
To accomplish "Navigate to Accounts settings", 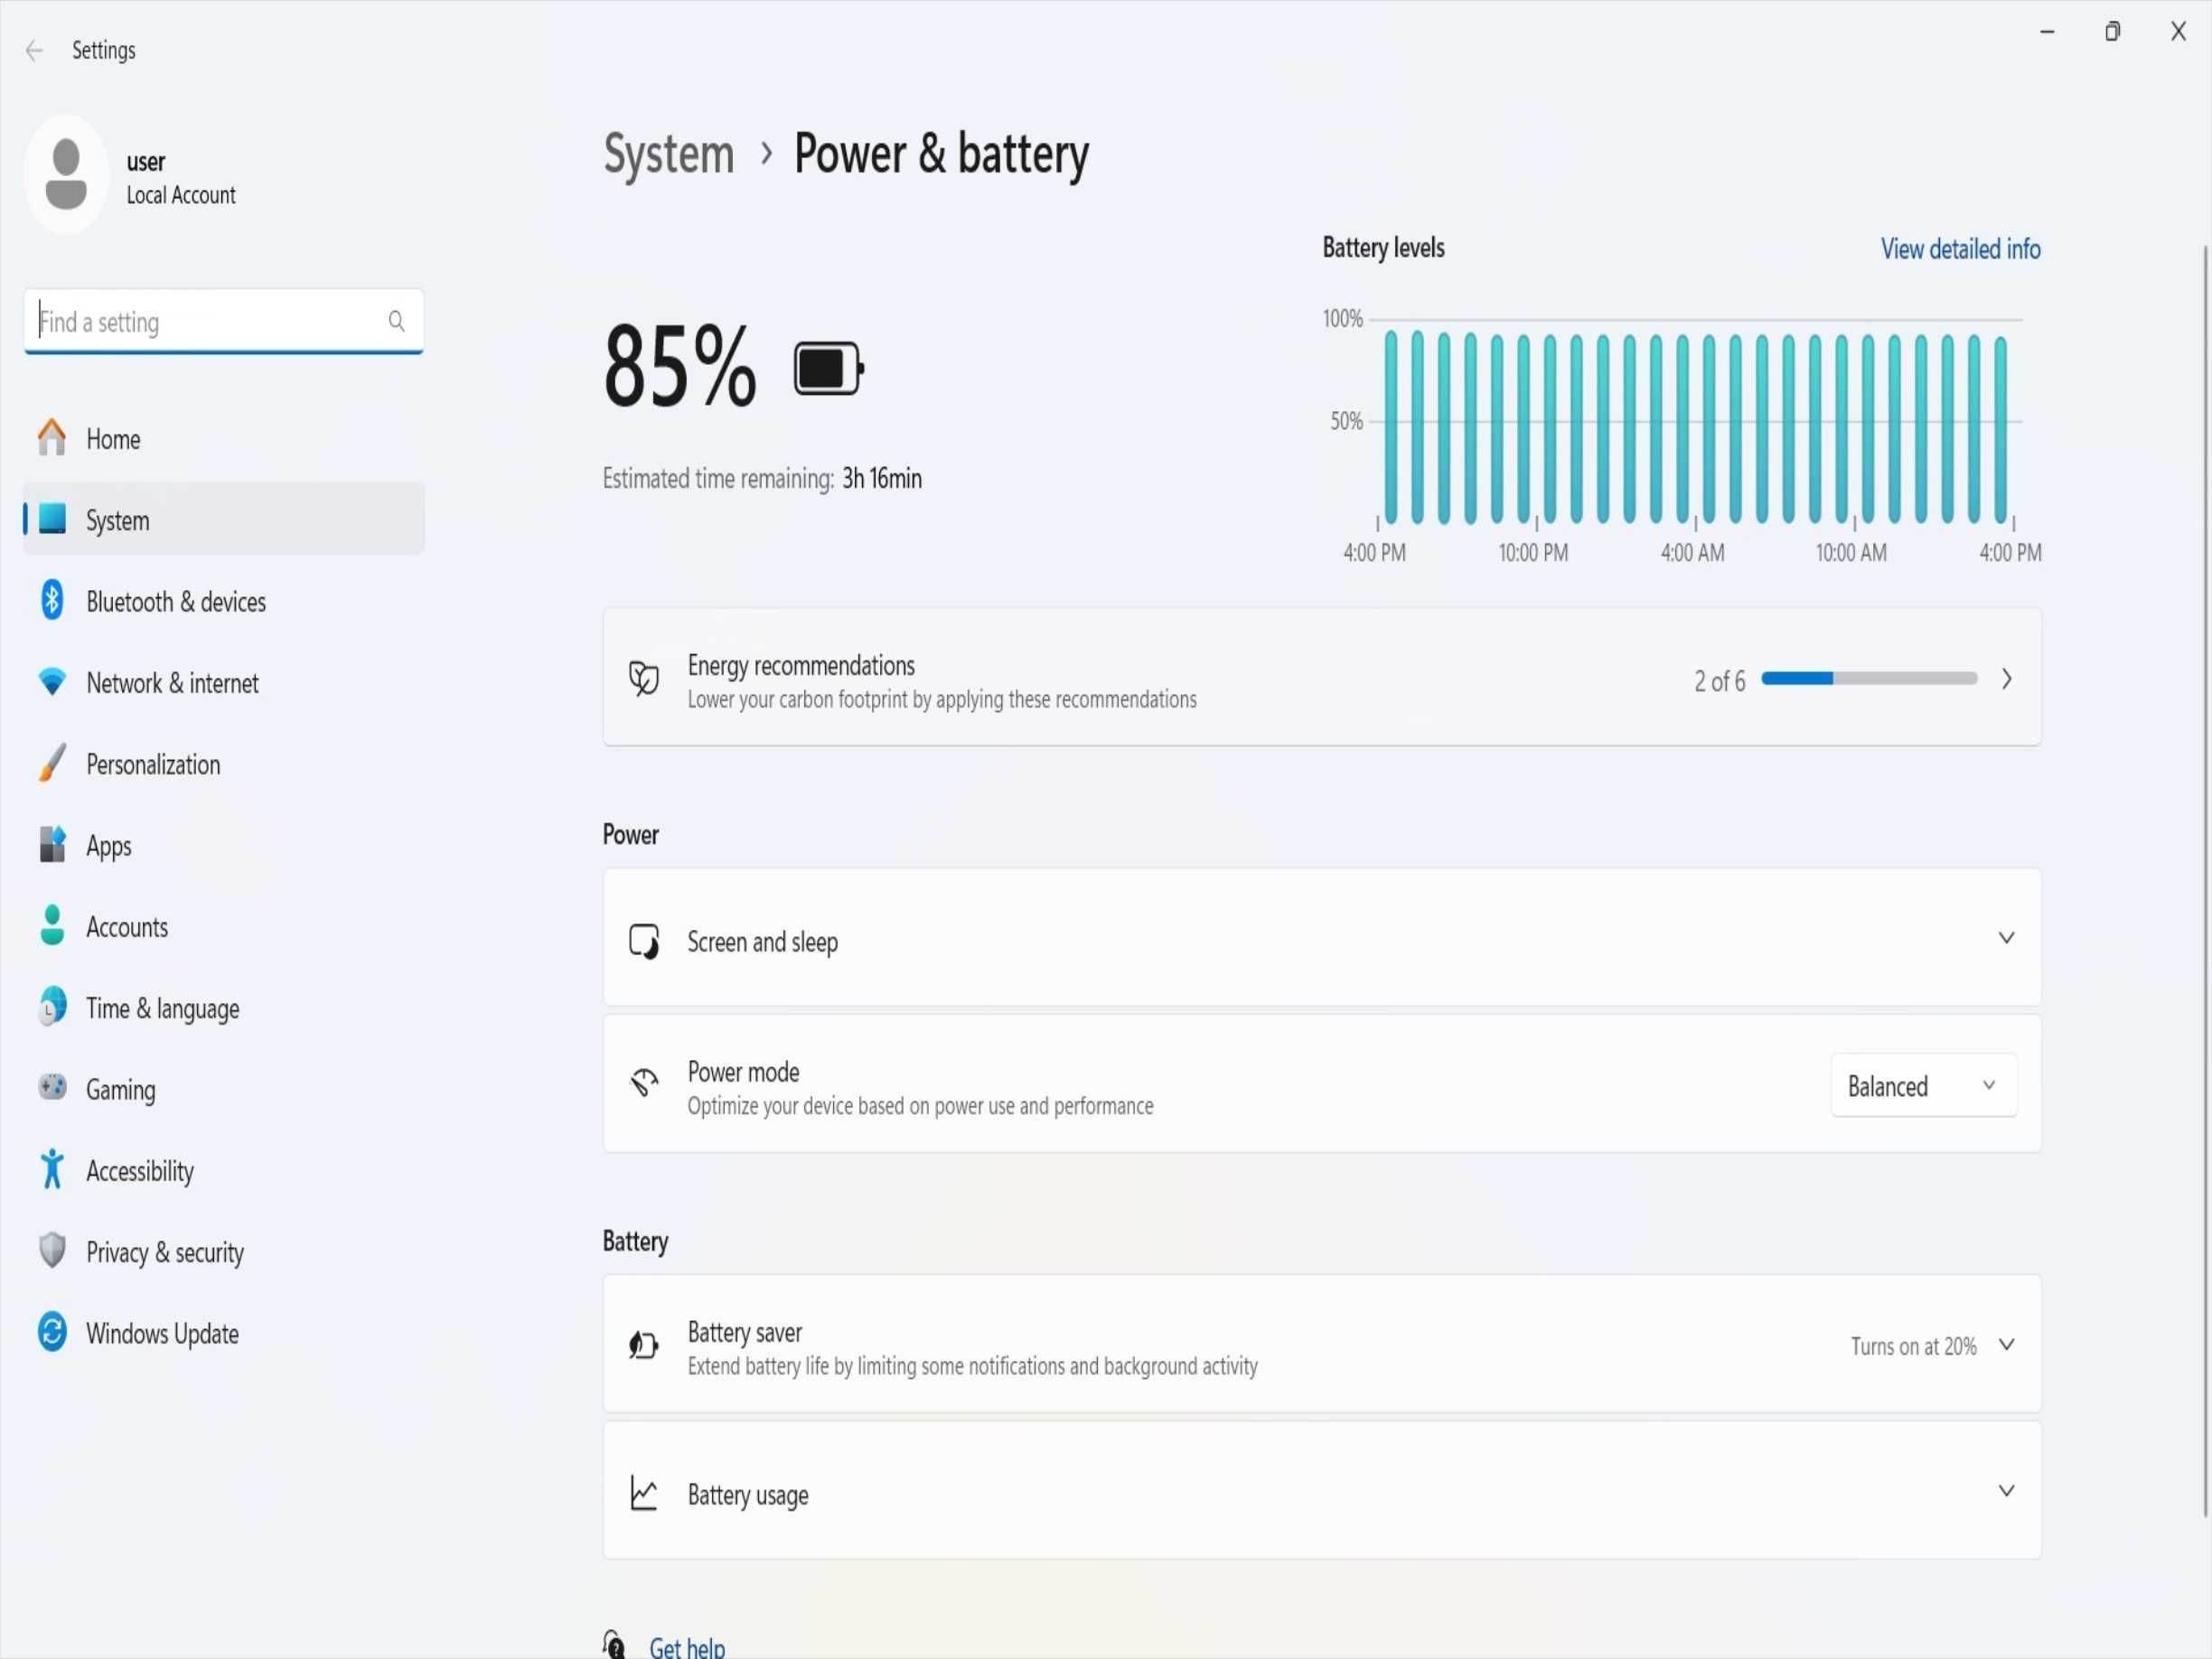I will pyautogui.click(x=224, y=927).
